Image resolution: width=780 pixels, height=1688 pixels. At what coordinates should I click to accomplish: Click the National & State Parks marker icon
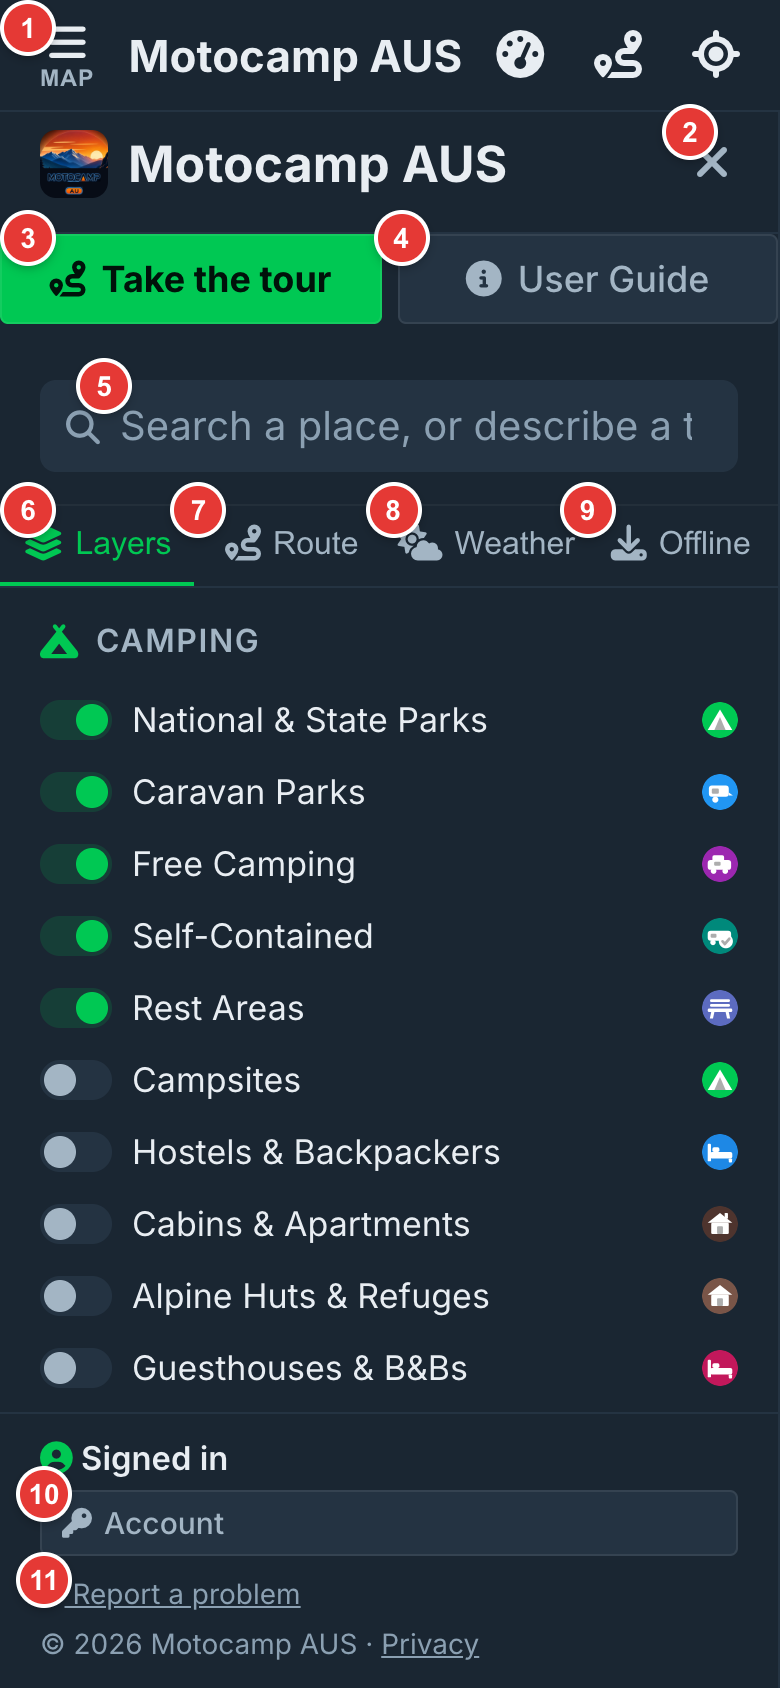tap(720, 720)
